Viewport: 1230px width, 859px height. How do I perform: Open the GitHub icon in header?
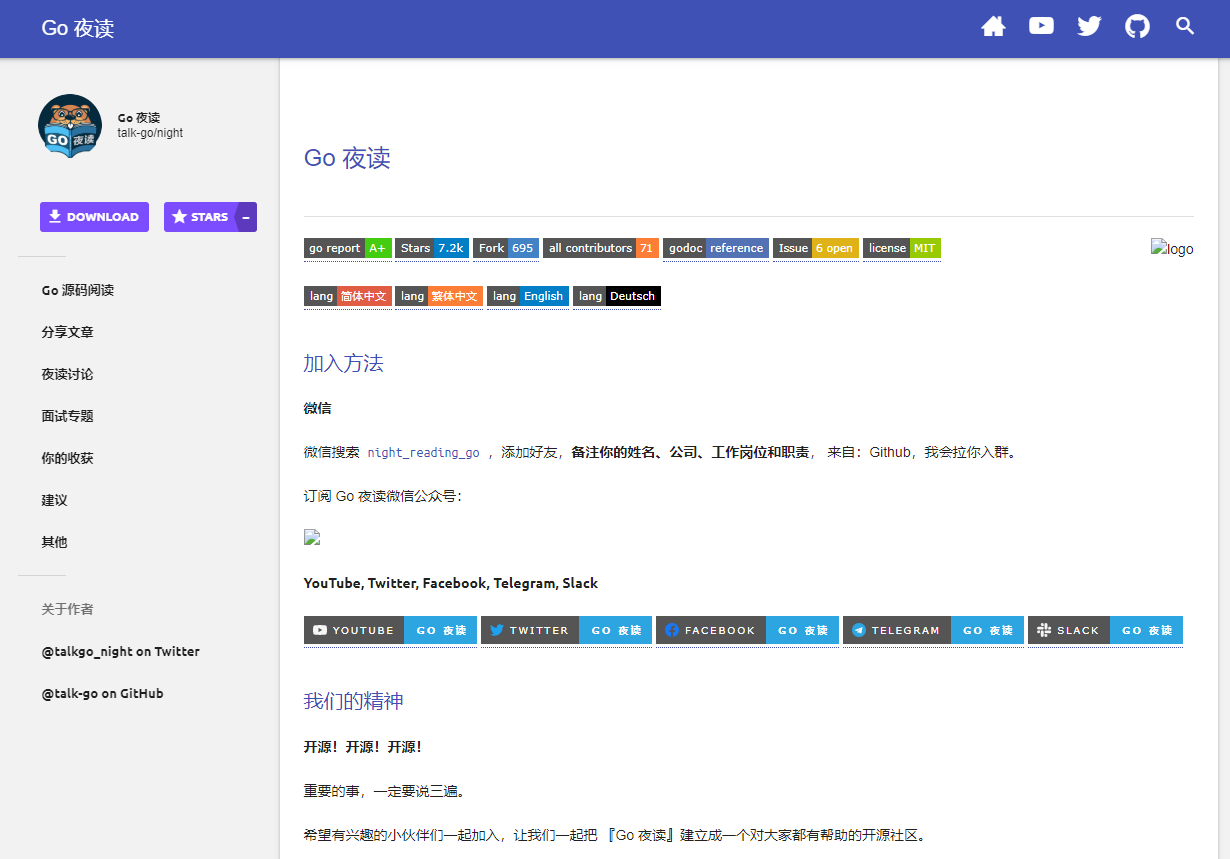click(x=1137, y=27)
